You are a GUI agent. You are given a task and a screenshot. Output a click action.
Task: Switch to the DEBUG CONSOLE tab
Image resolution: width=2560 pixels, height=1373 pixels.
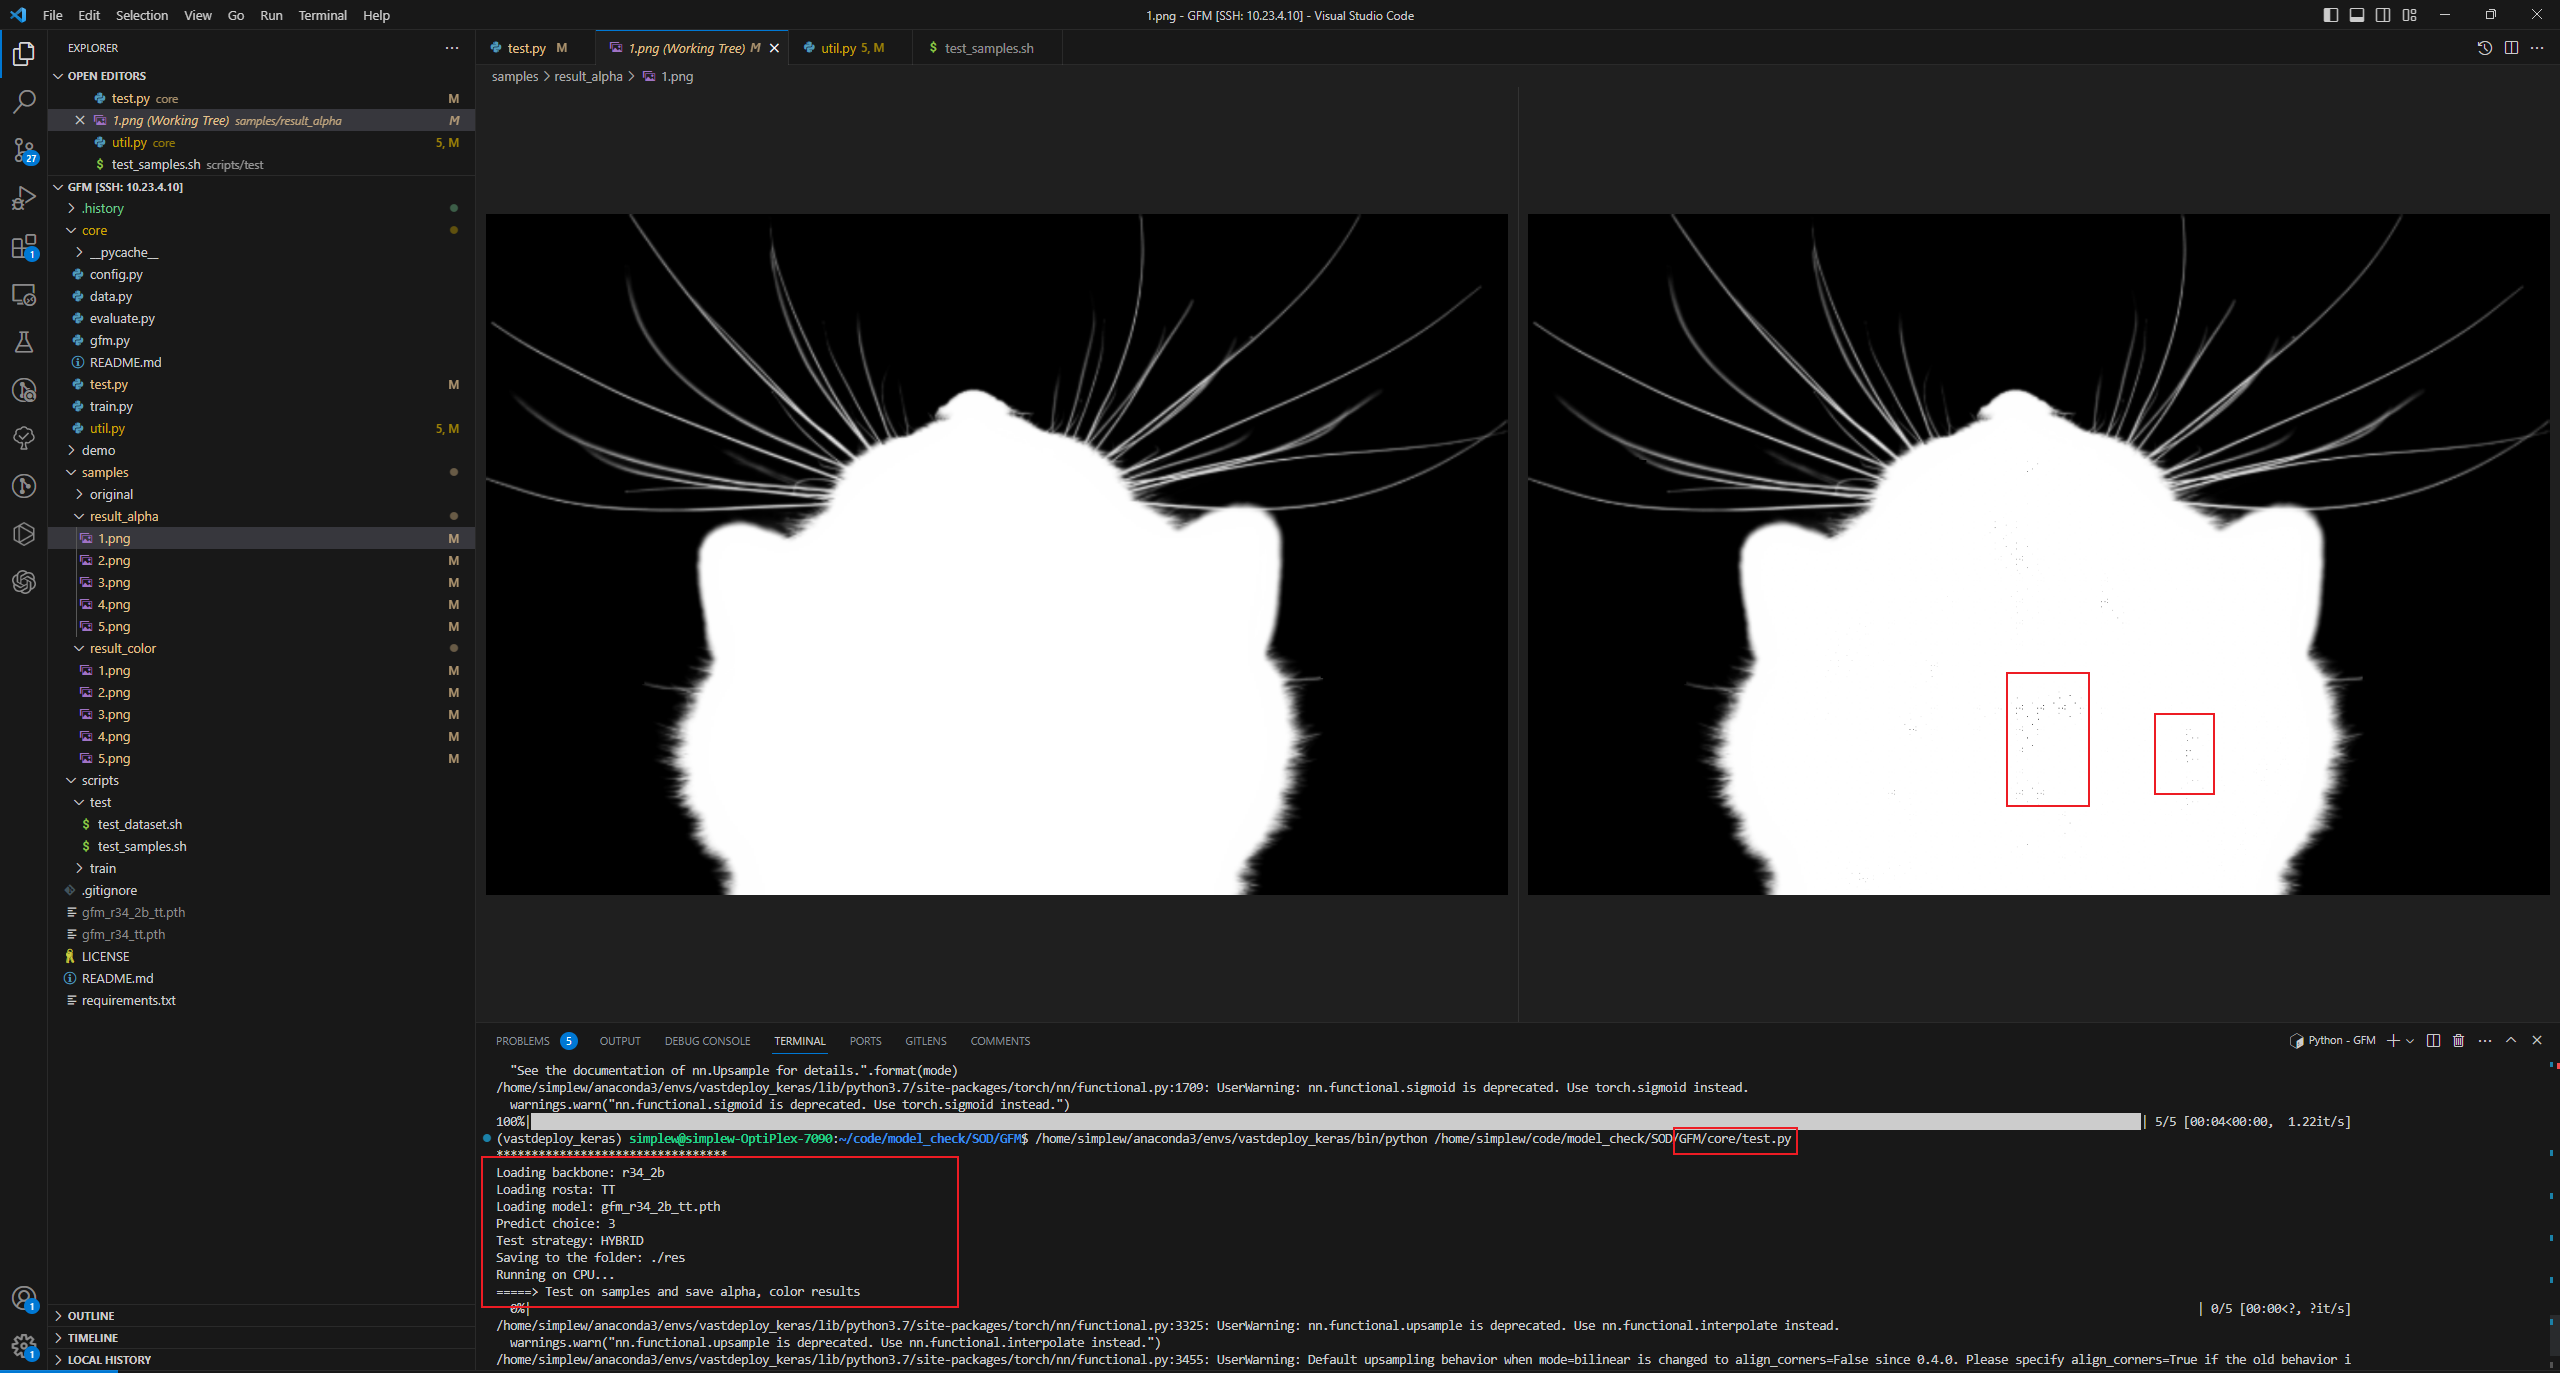[x=707, y=1041]
